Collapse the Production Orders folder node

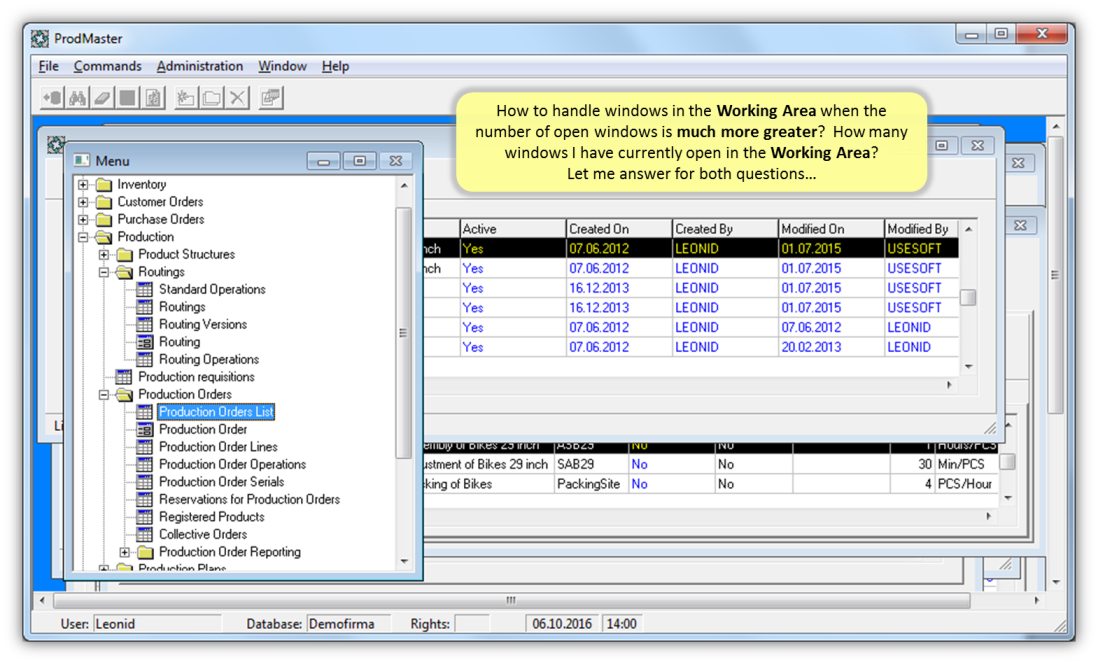pyautogui.click(x=104, y=395)
